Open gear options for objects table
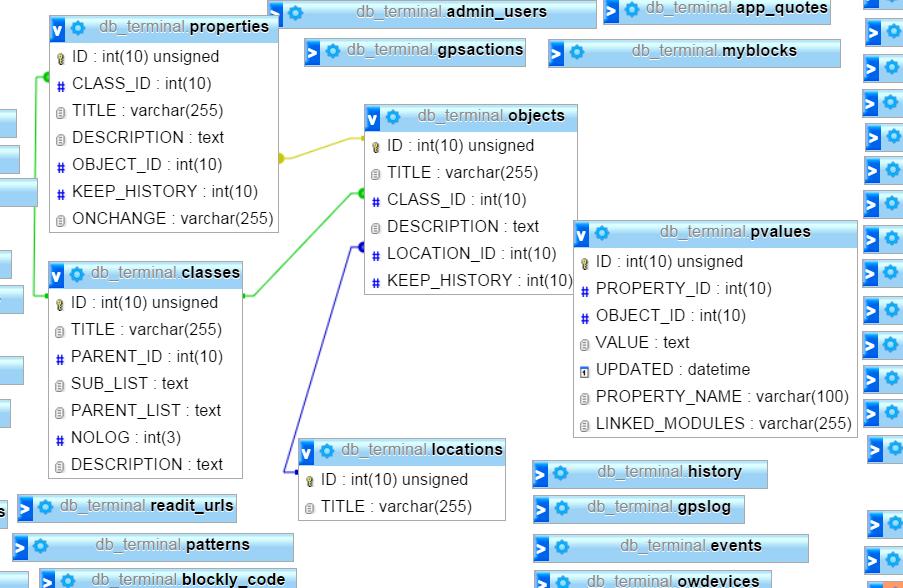Viewport: 903px width, 588px height. pos(393,117)
